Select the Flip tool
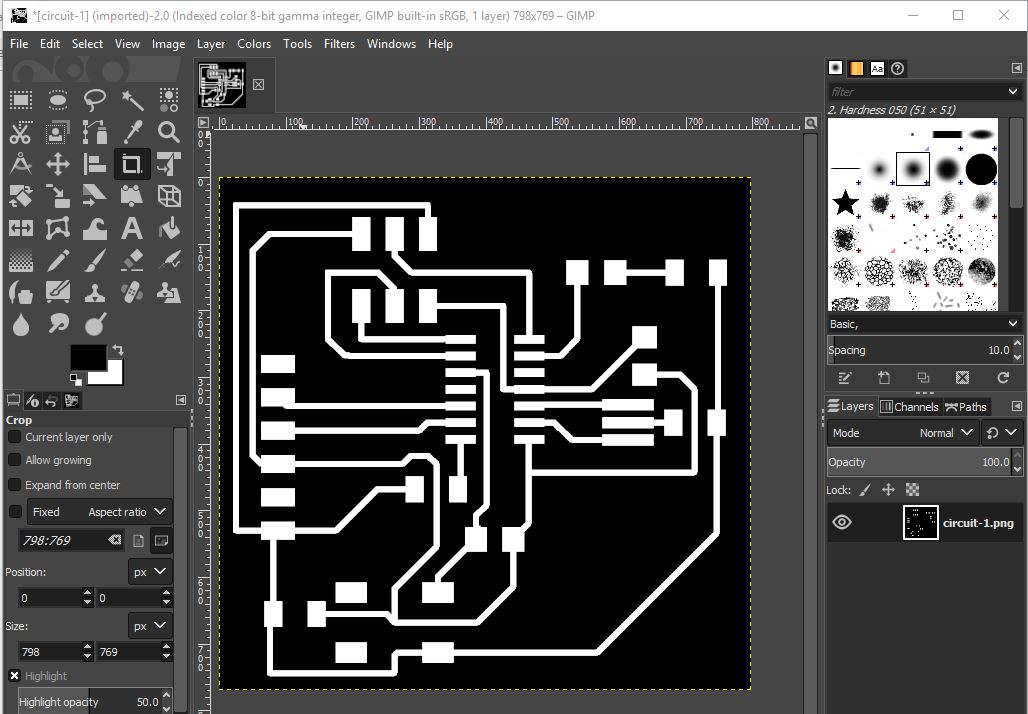Screen dimensions: 1028x714 point(20,228)
